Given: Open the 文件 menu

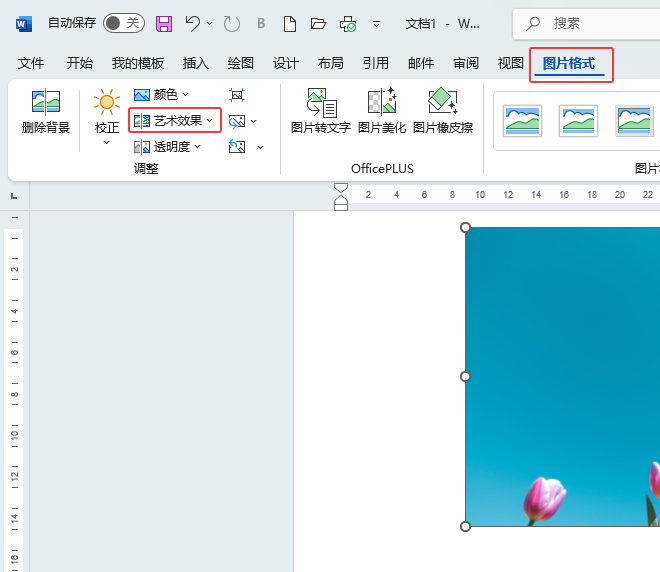Looking at the screenshot, I should 31,64.
